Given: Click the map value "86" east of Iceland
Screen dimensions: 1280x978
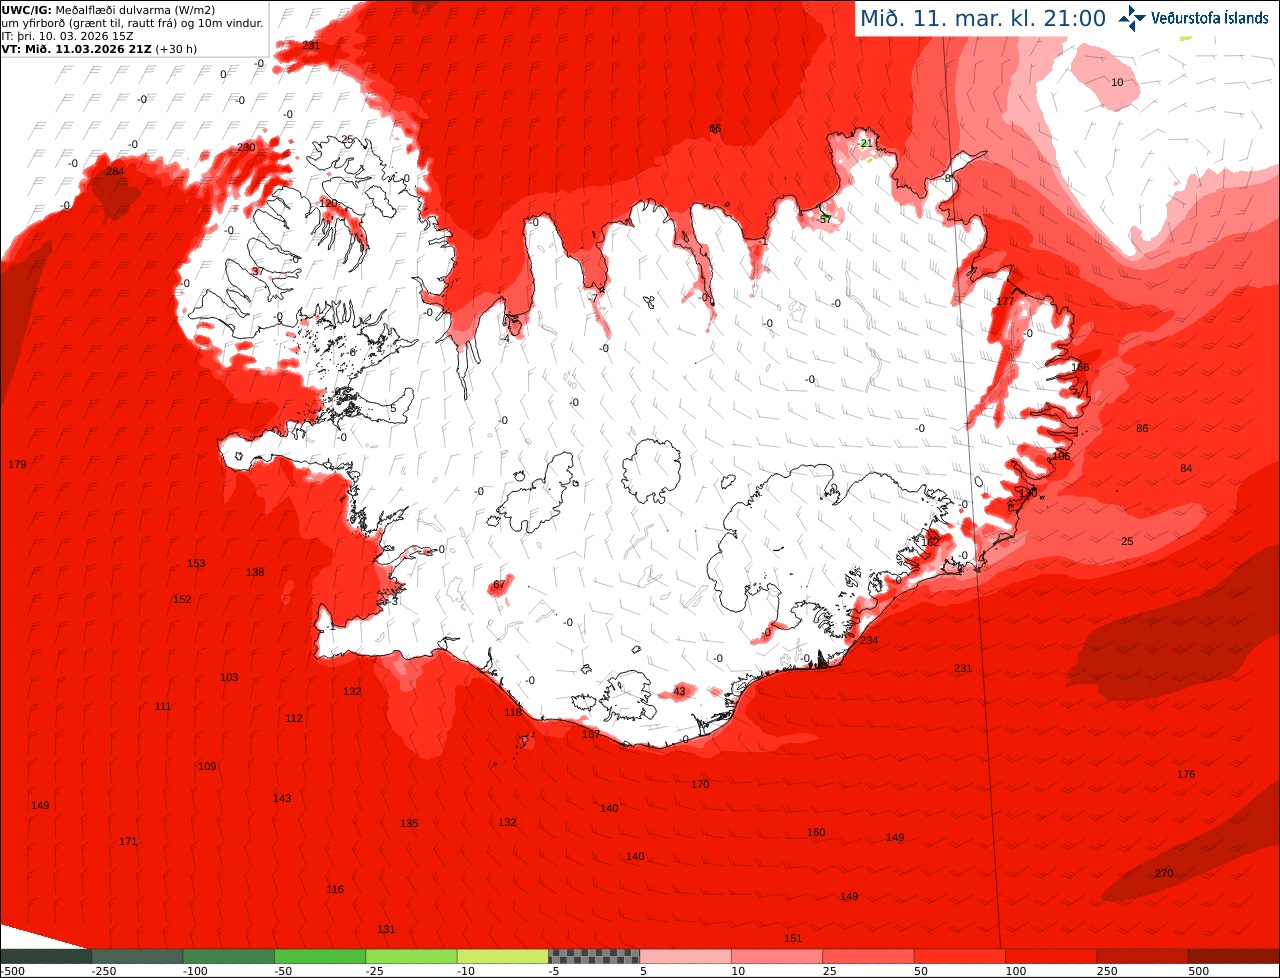Looking at the screenshot, I should tap(1142, 428).
